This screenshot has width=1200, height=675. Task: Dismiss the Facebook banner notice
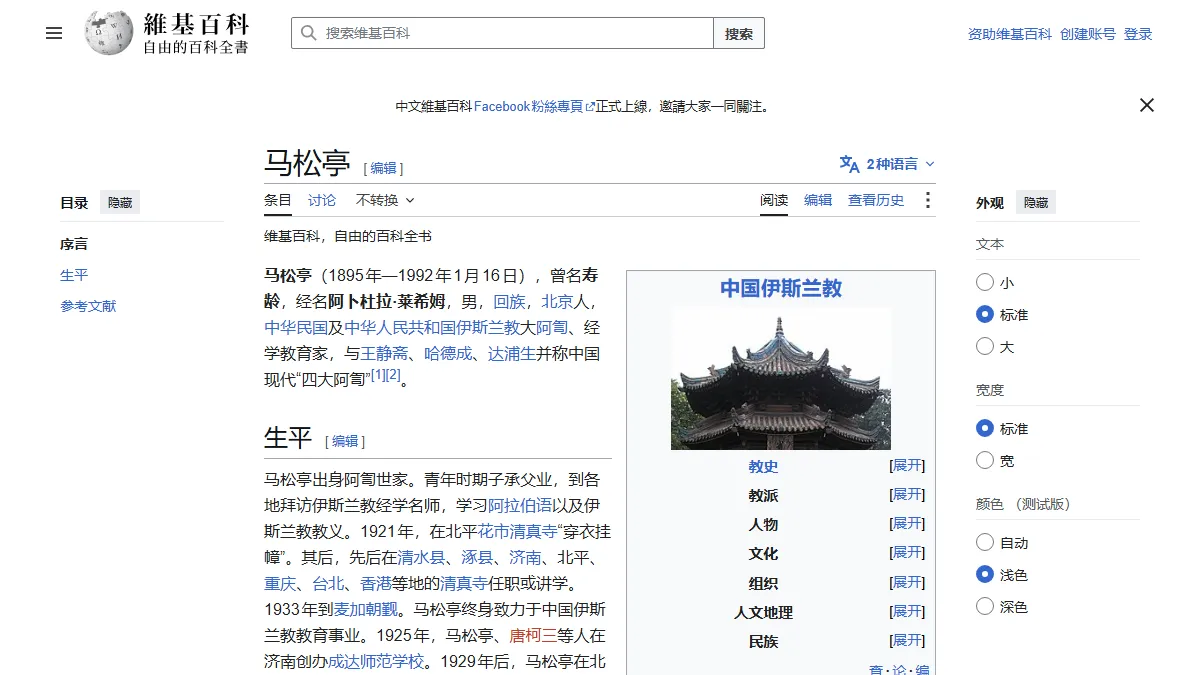tap(1147, 105)
